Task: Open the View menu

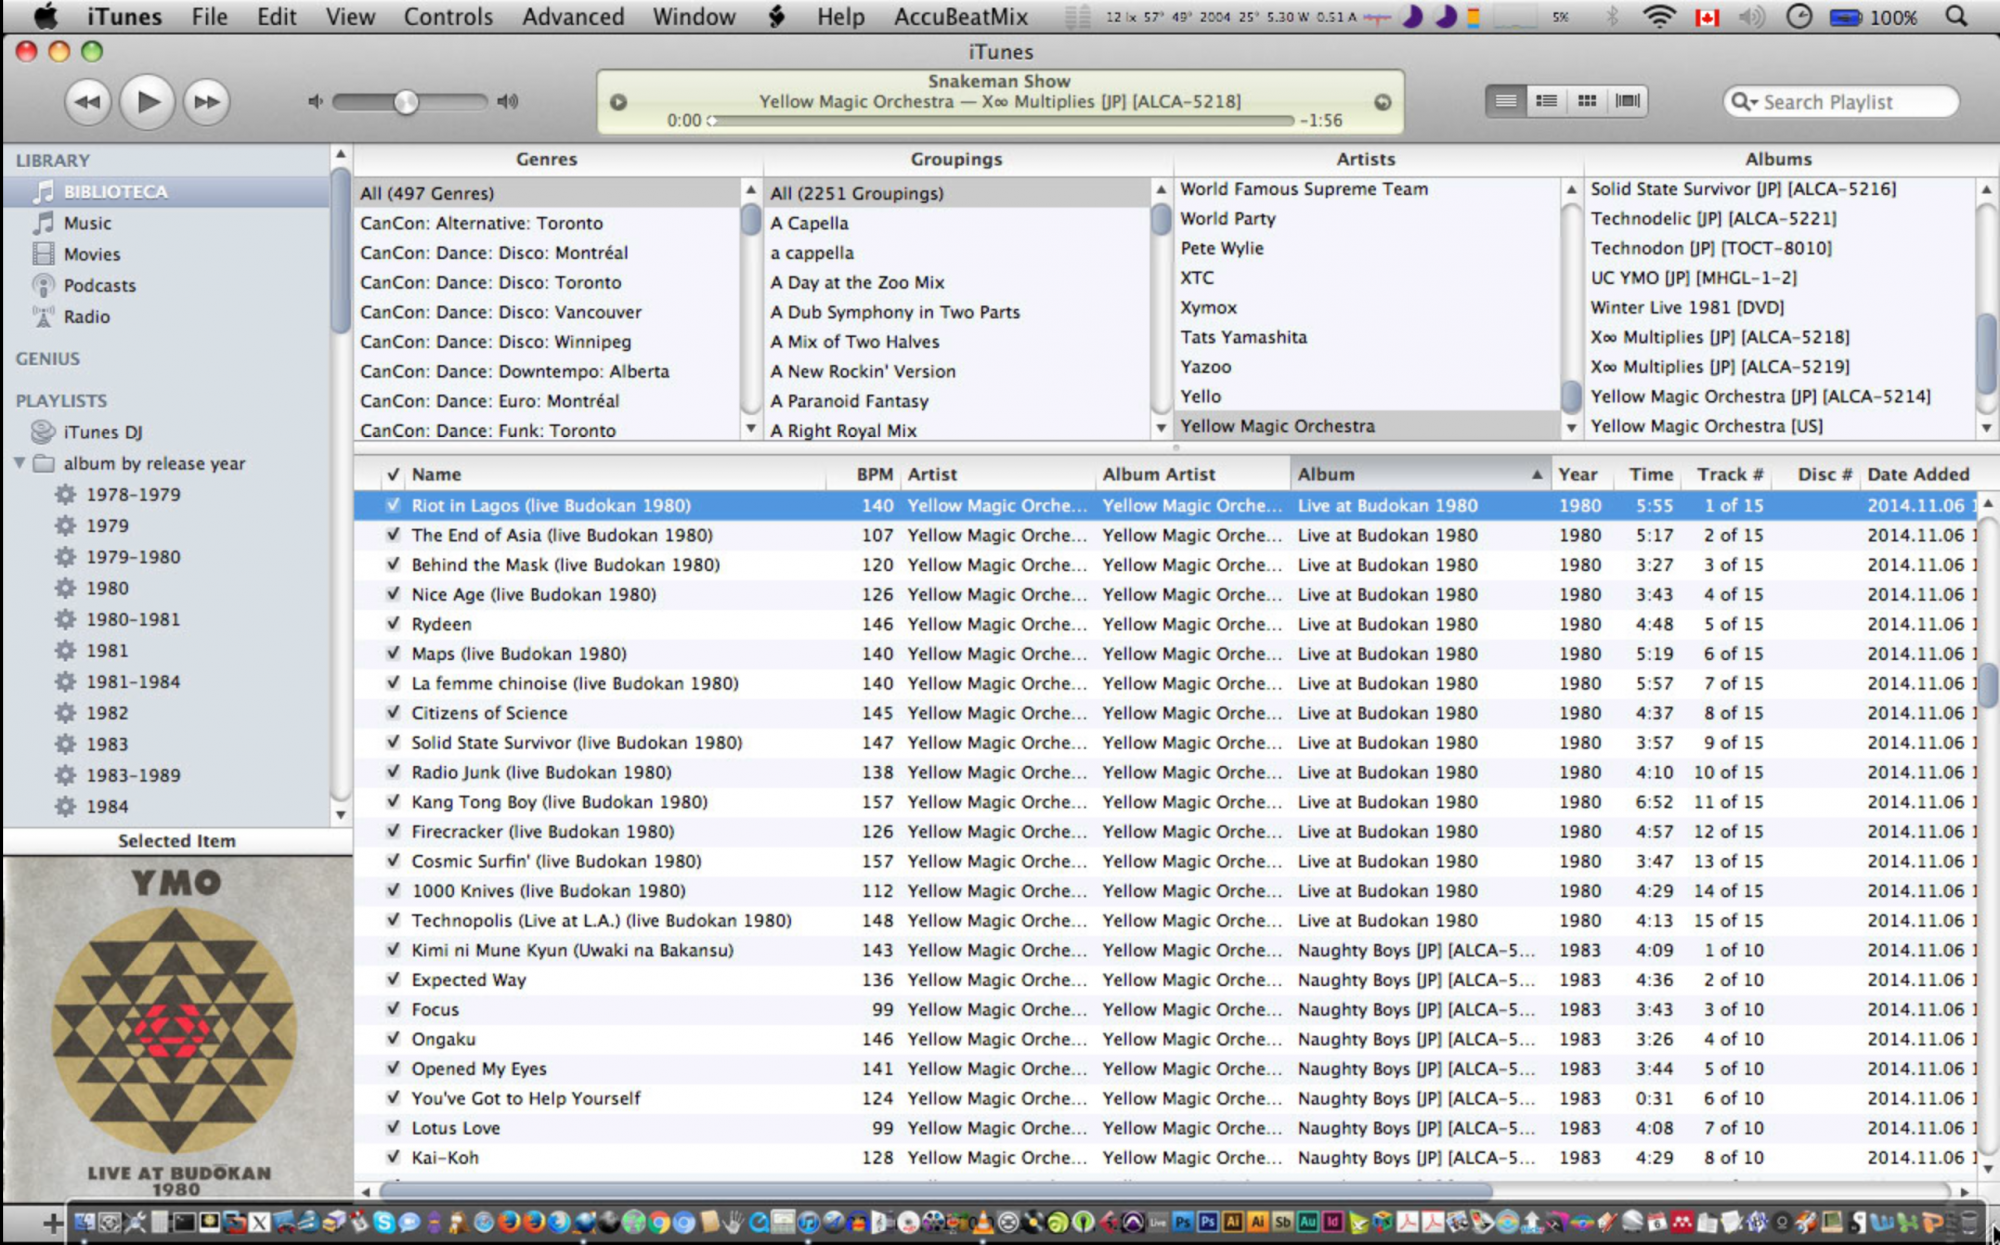Action: coord(350,17)
